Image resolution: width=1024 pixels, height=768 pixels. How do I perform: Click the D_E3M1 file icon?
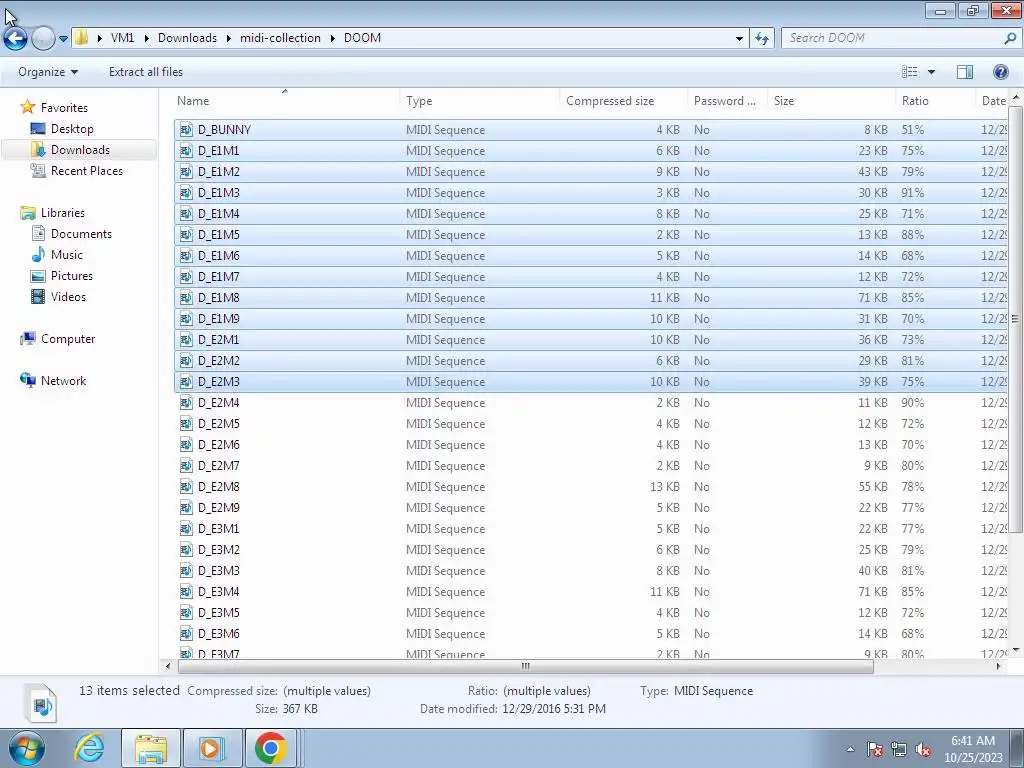point(186,528)
